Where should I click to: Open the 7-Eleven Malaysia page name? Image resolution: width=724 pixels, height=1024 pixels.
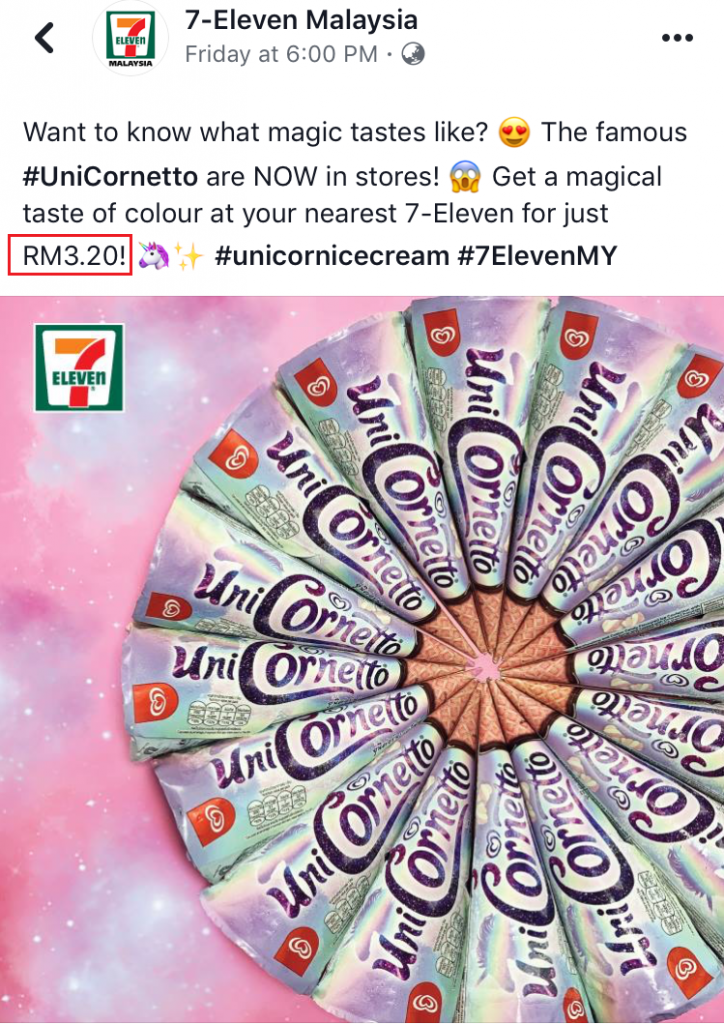pos(301,20)
